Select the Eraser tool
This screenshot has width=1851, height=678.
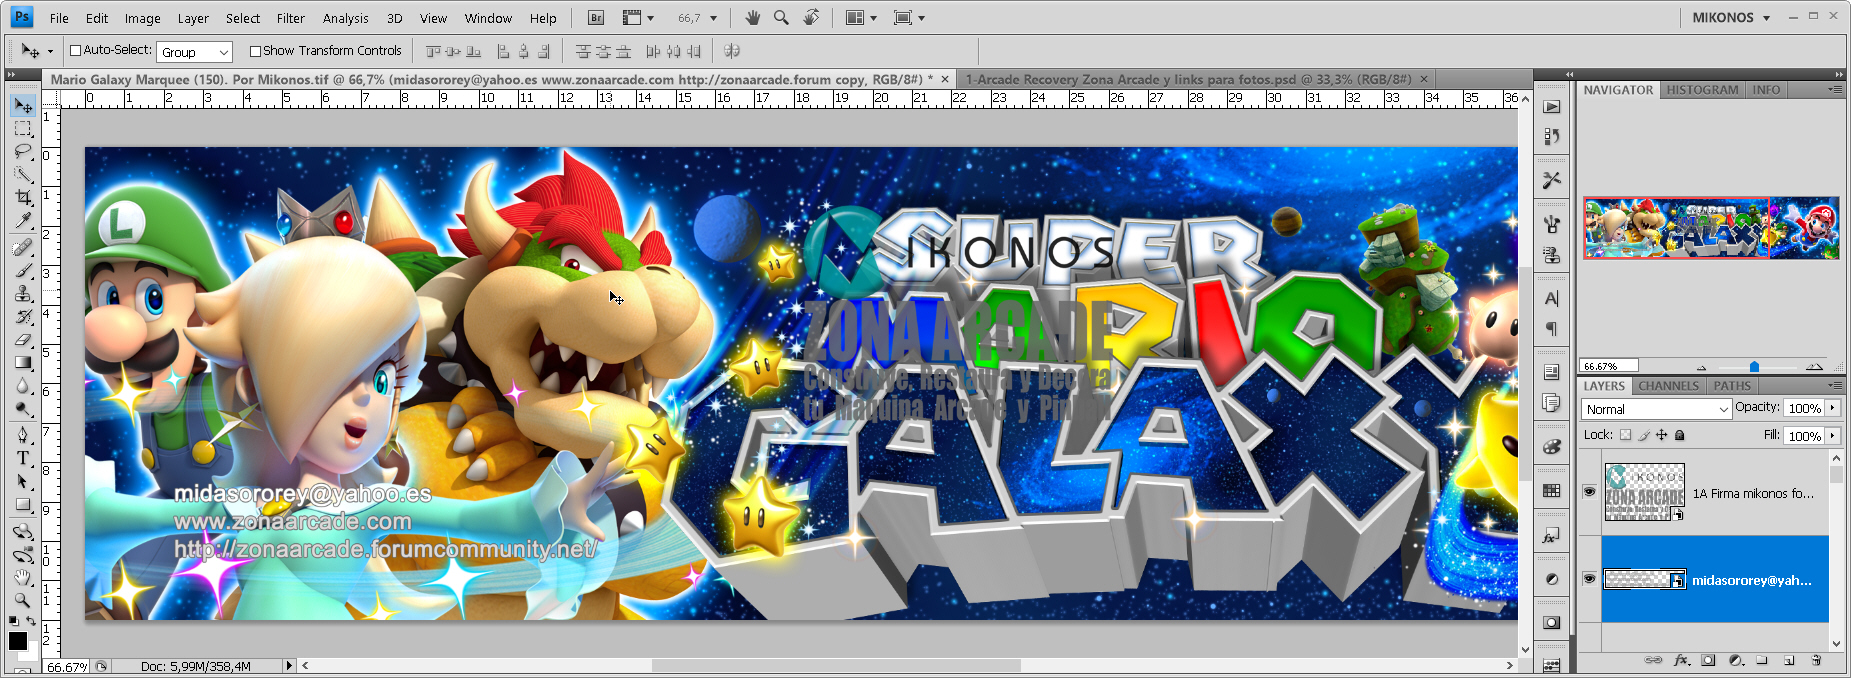click(x=23, y=339)
